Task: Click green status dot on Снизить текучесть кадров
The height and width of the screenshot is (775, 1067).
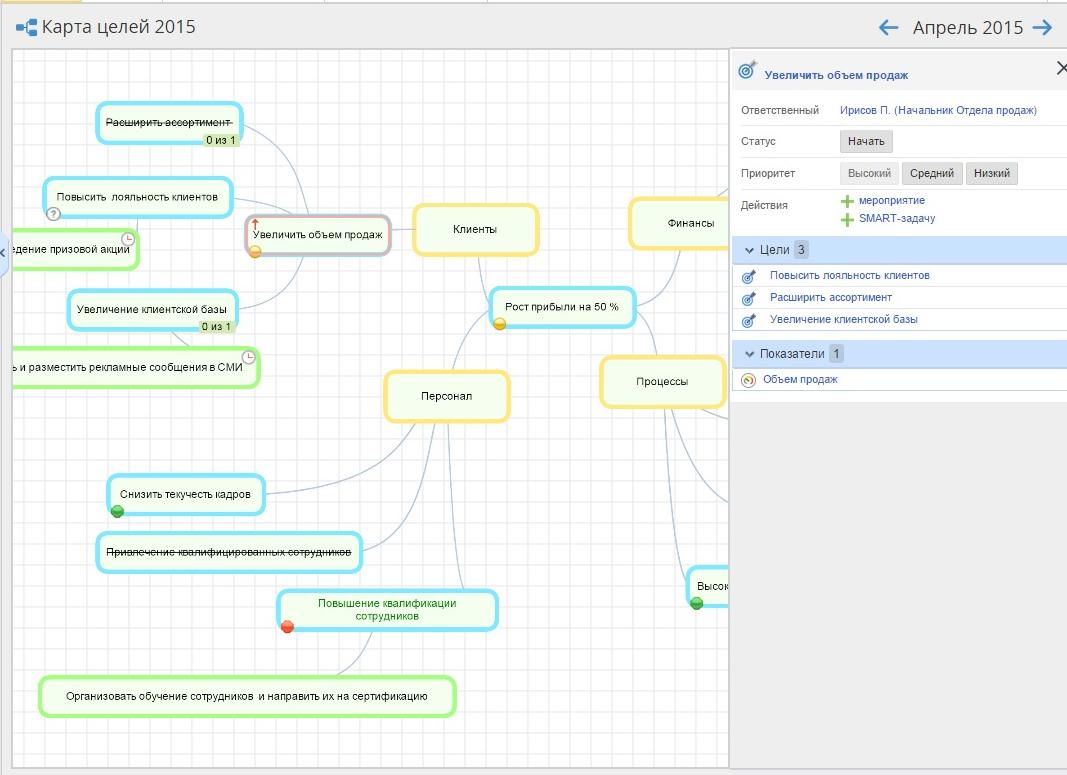Action: (x=117, y=511)
